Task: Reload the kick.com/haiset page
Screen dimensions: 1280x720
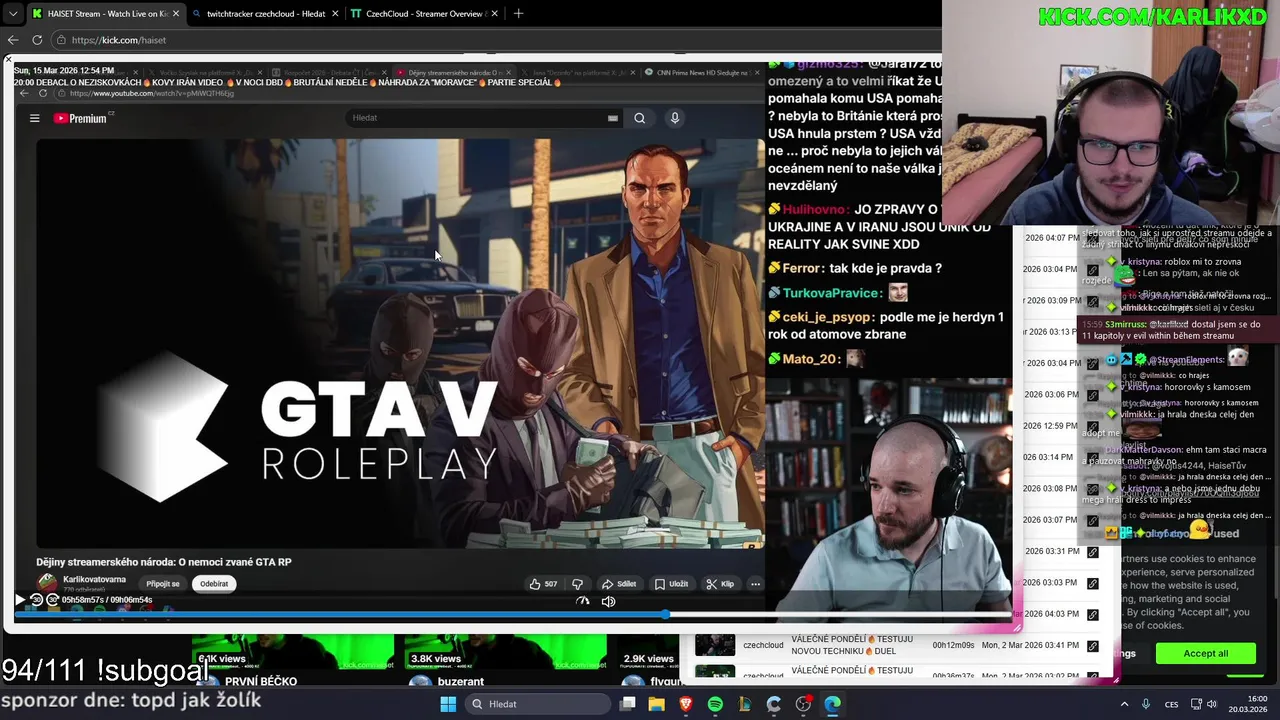Action: [x=37, y=40]
